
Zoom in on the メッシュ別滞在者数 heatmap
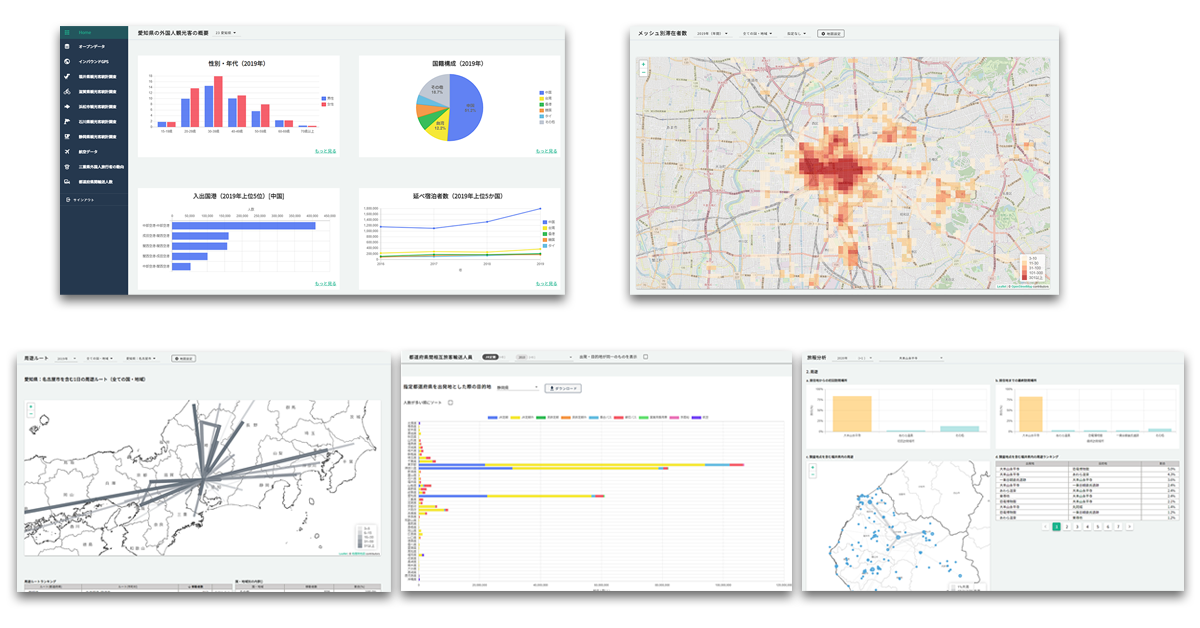(x=643, y=64)
